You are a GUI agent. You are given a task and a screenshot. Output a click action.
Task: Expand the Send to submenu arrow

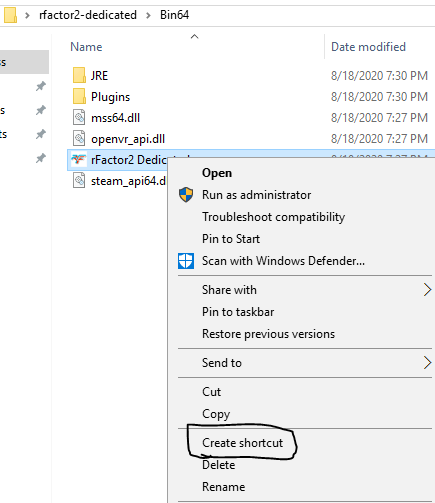(x=427, y=363)
